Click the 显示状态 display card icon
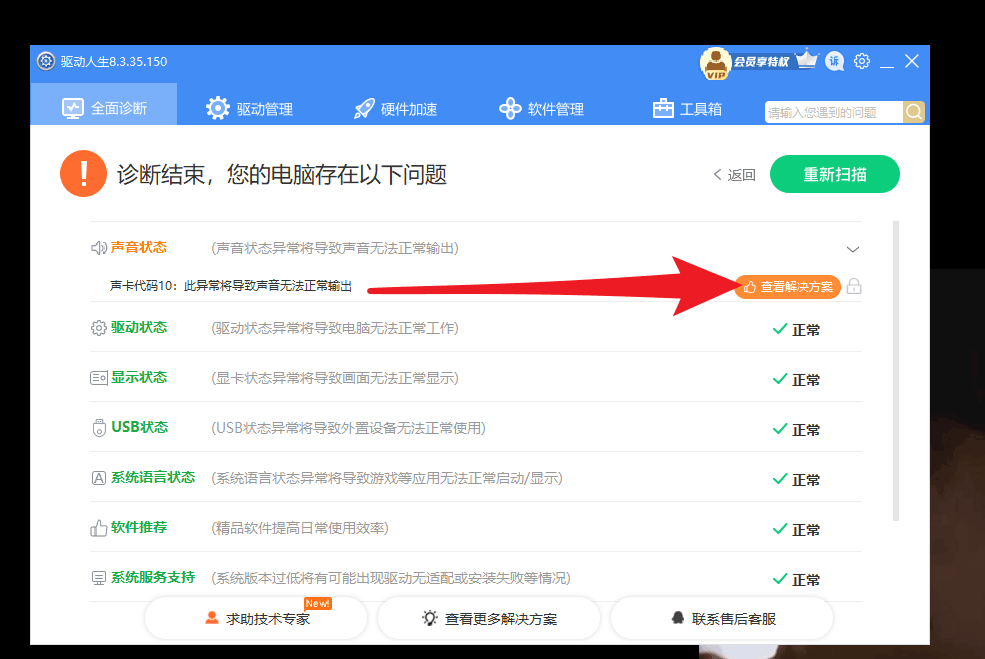 99,378
